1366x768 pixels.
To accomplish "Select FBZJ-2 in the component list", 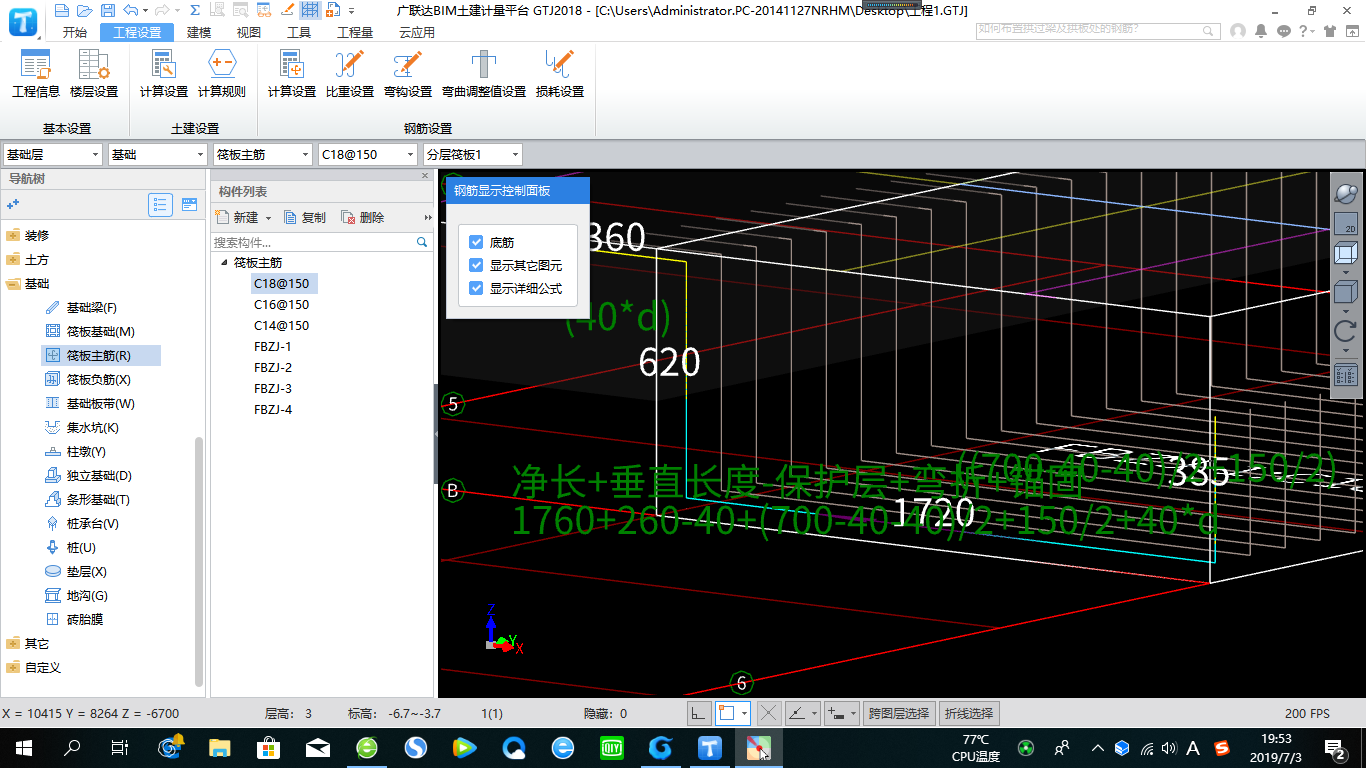I will pyautogui.click(x=273, y=367).
